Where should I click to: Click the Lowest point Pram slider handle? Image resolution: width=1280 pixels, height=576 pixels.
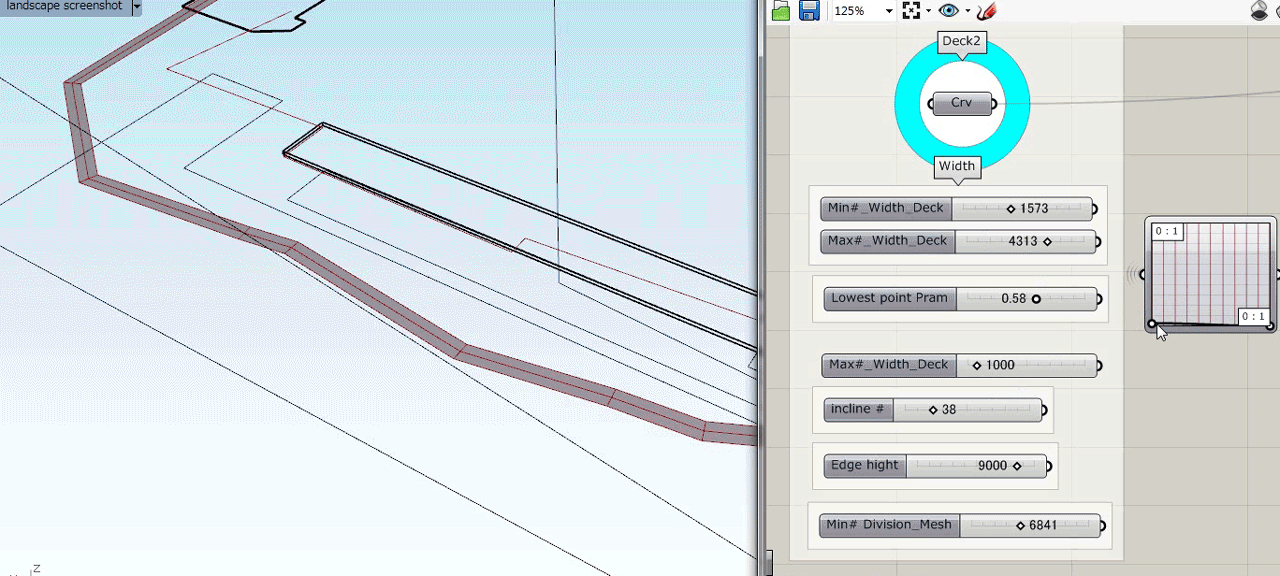(1036, 299)
